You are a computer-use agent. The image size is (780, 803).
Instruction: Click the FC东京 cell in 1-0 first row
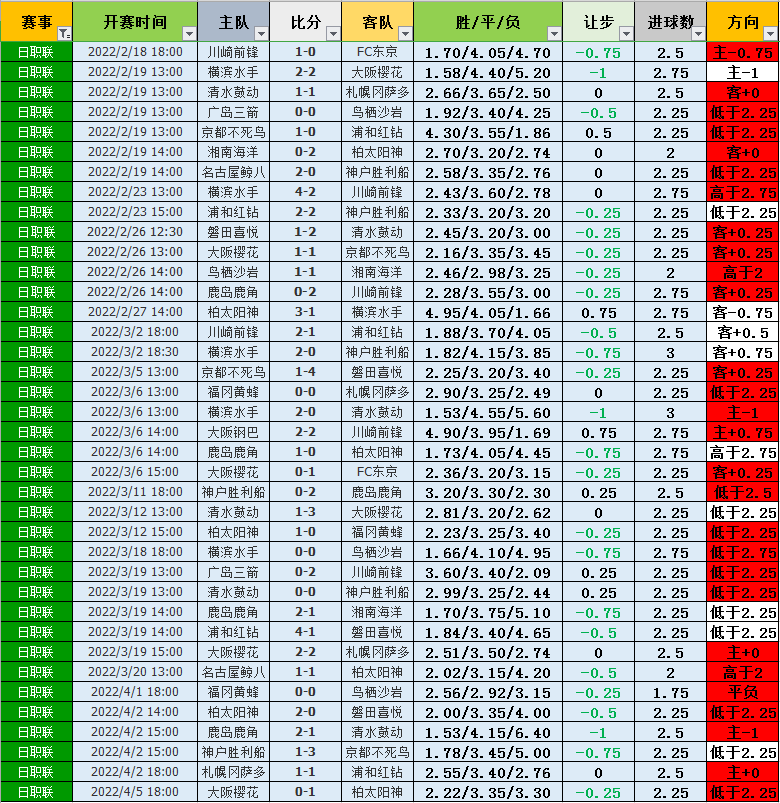377,52
